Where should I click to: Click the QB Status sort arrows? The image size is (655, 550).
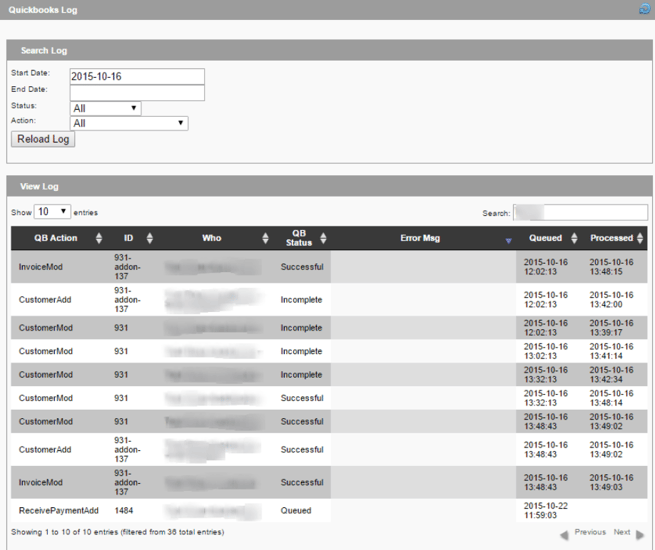click(x=323, y=238)
